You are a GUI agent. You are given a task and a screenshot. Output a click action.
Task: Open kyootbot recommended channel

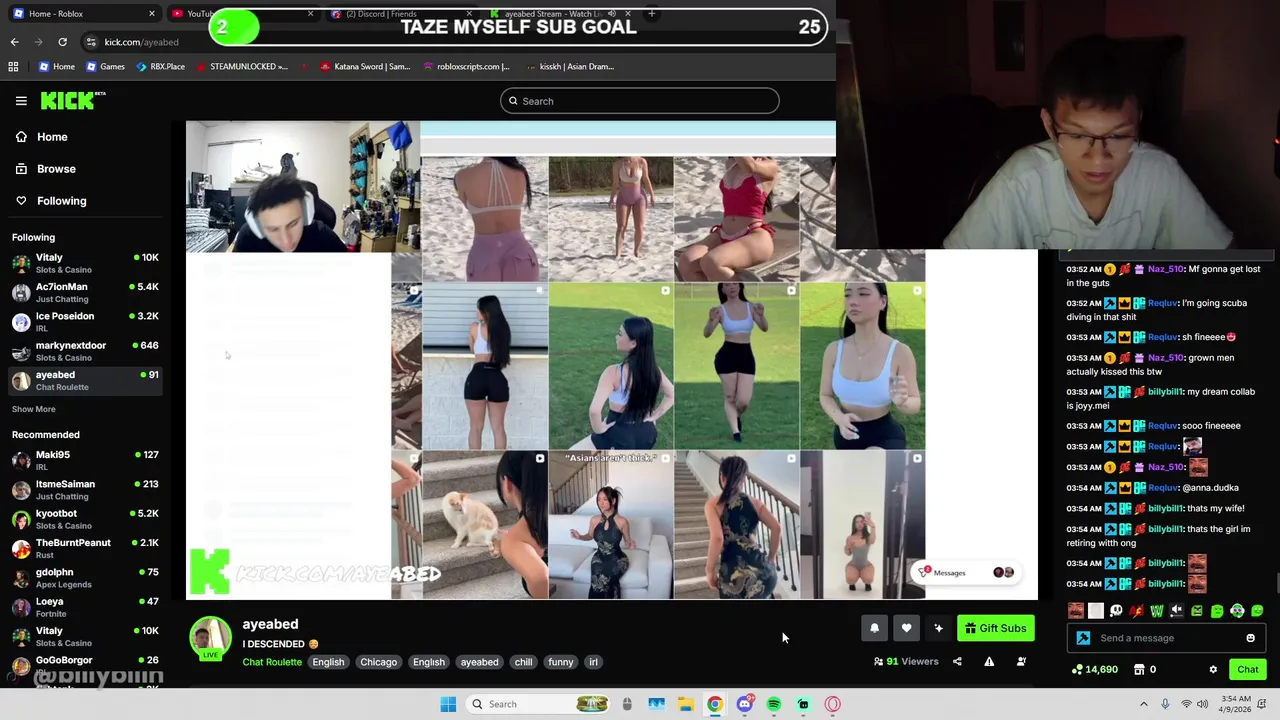(x=85, y=519)
